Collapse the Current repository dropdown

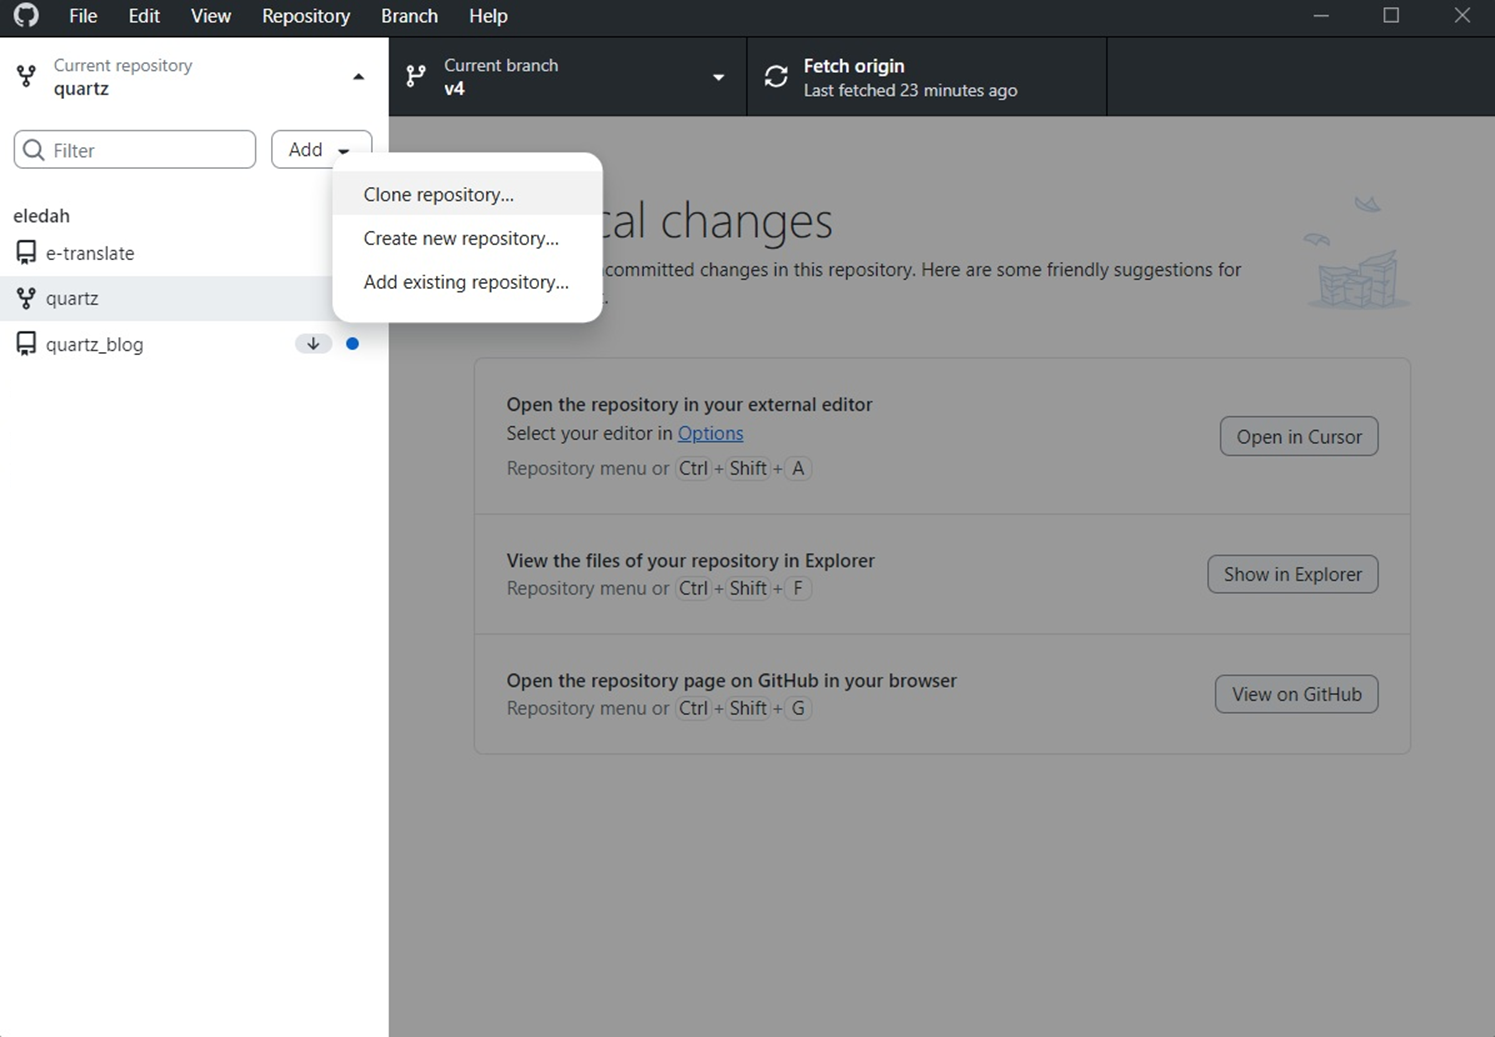point(358,77)
